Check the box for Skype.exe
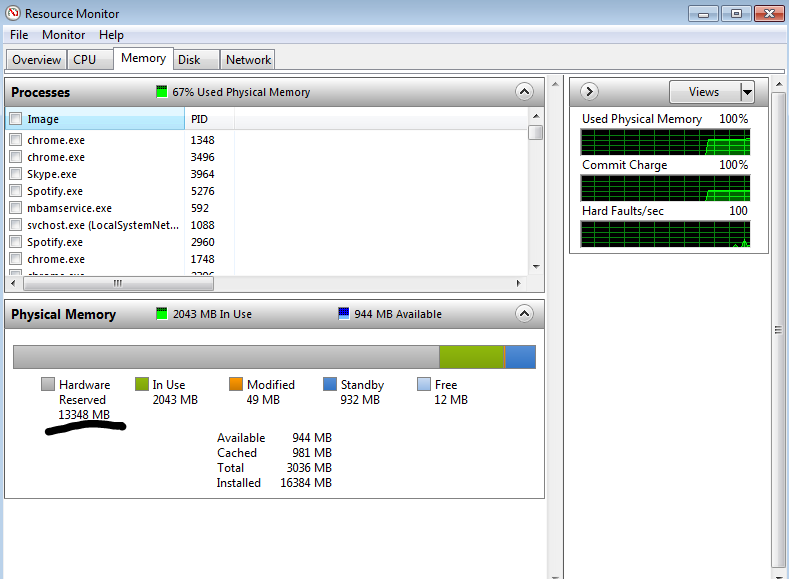 [x=16, y=174]
